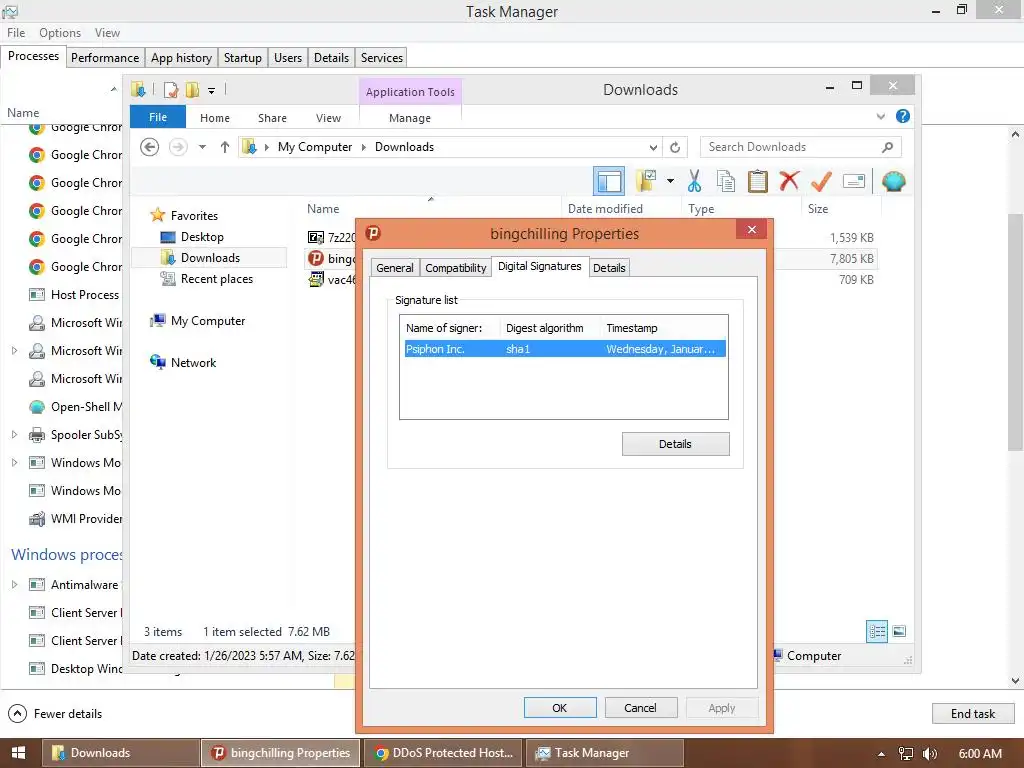The width and height of the screenshot is (1024, 768).
Task: Select Desktop under Favorites
Action: [x=202, y=237]
